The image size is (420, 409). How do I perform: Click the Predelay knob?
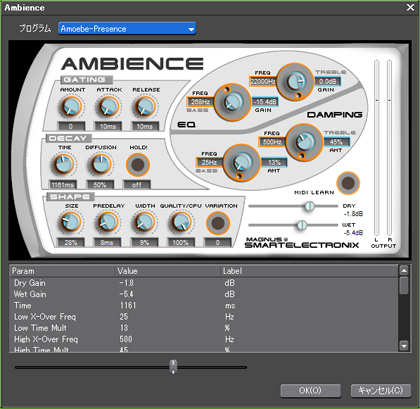coord(108,222)
